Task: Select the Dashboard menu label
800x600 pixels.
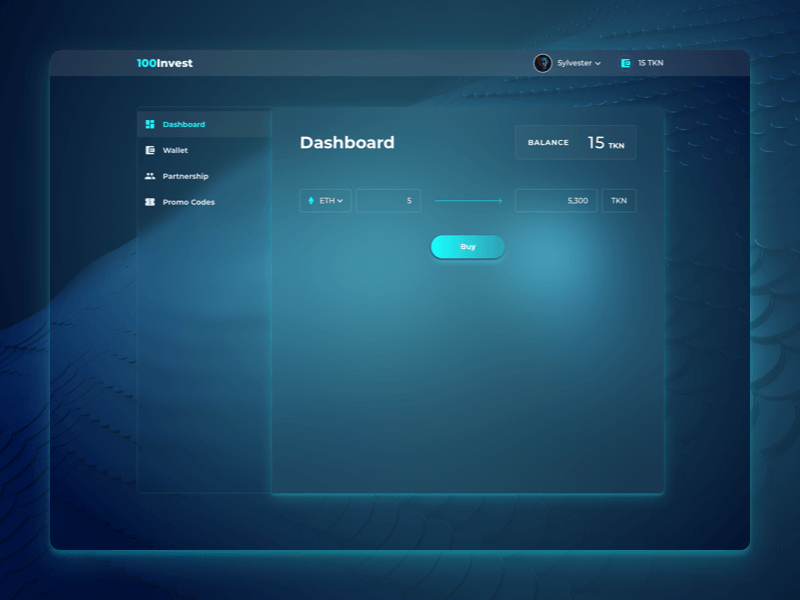Action: tap(184, 124)
